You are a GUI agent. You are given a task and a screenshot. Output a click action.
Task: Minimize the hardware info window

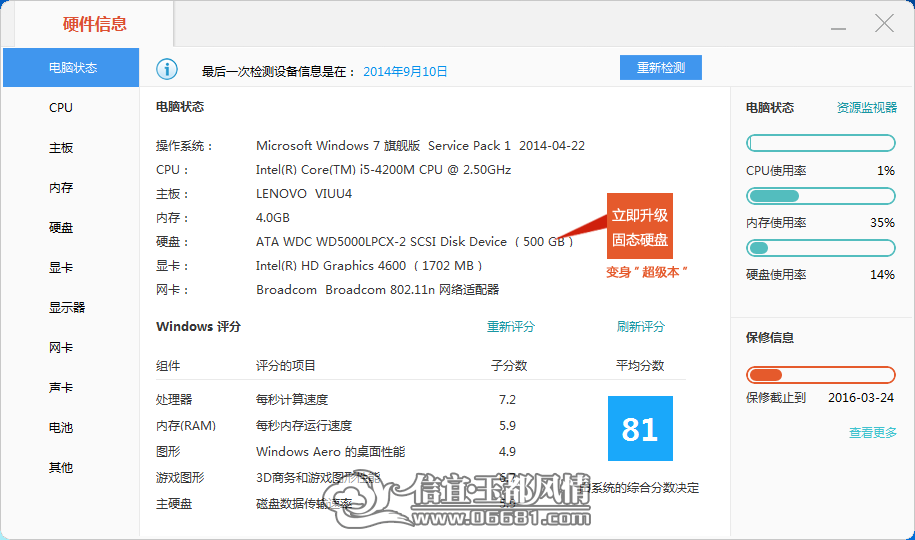[x=839, y=28]
